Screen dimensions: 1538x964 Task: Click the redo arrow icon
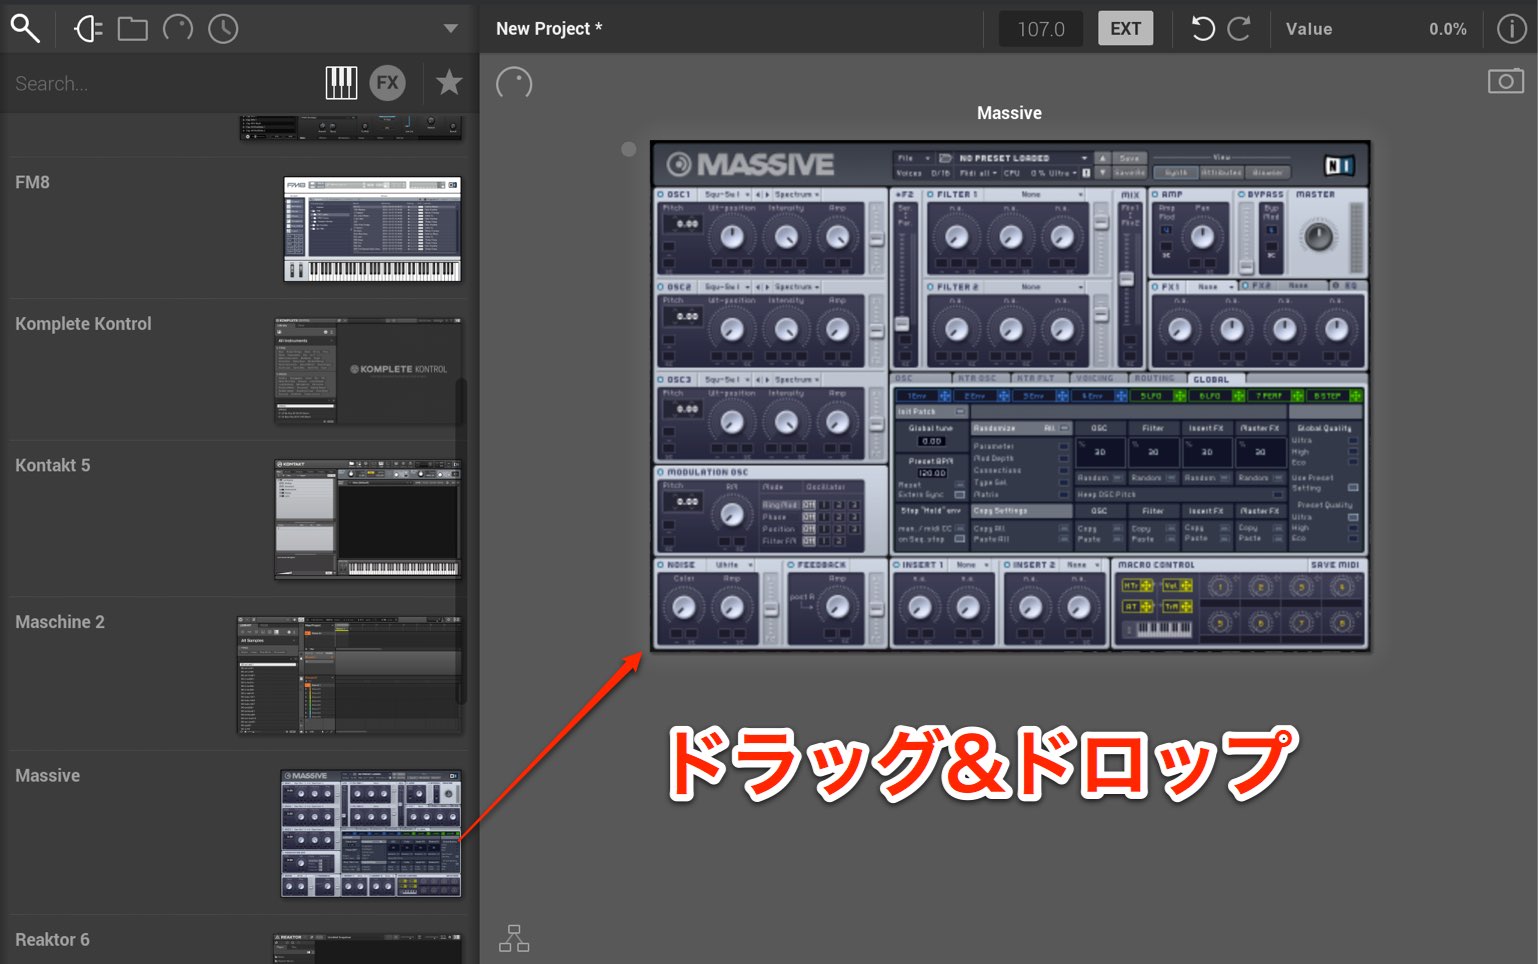click(1239, 29)
